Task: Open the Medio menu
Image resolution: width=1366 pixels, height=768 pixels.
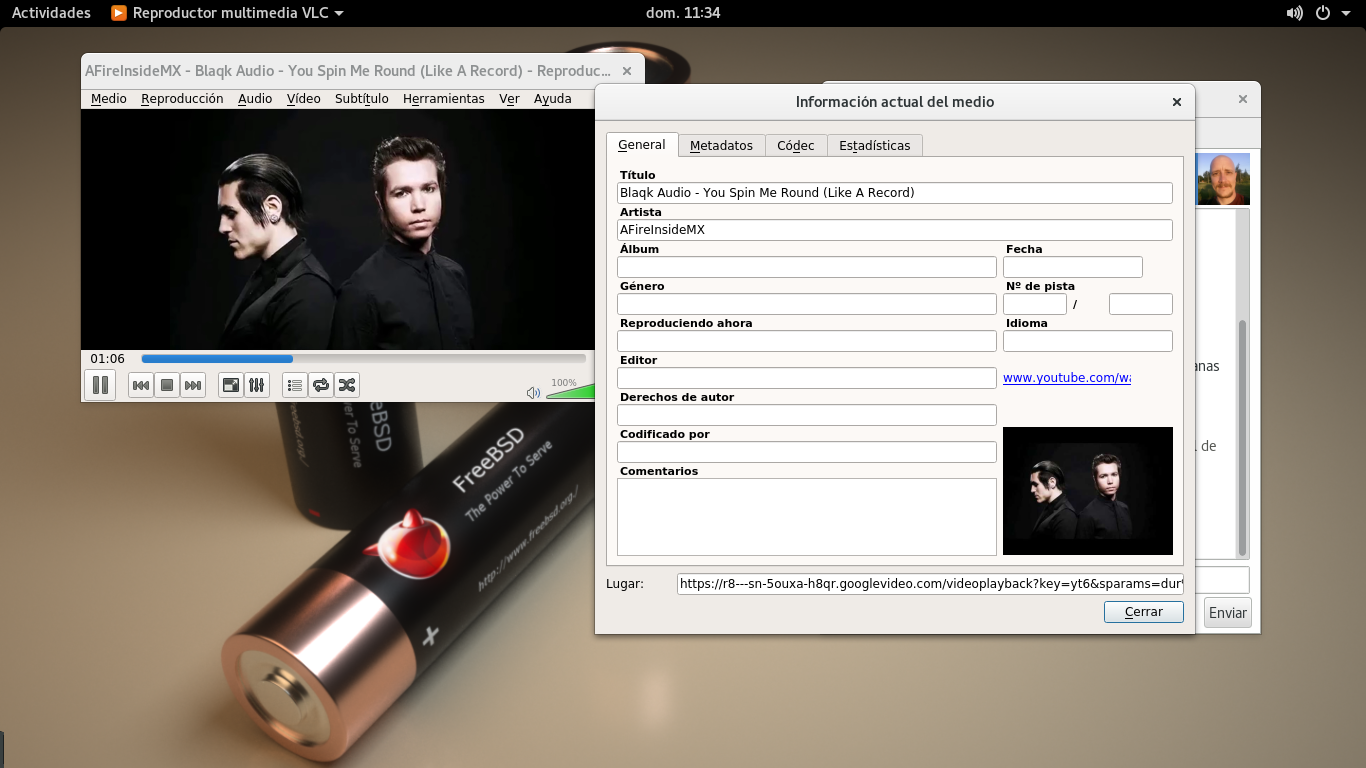Action: tap(109, 99)
